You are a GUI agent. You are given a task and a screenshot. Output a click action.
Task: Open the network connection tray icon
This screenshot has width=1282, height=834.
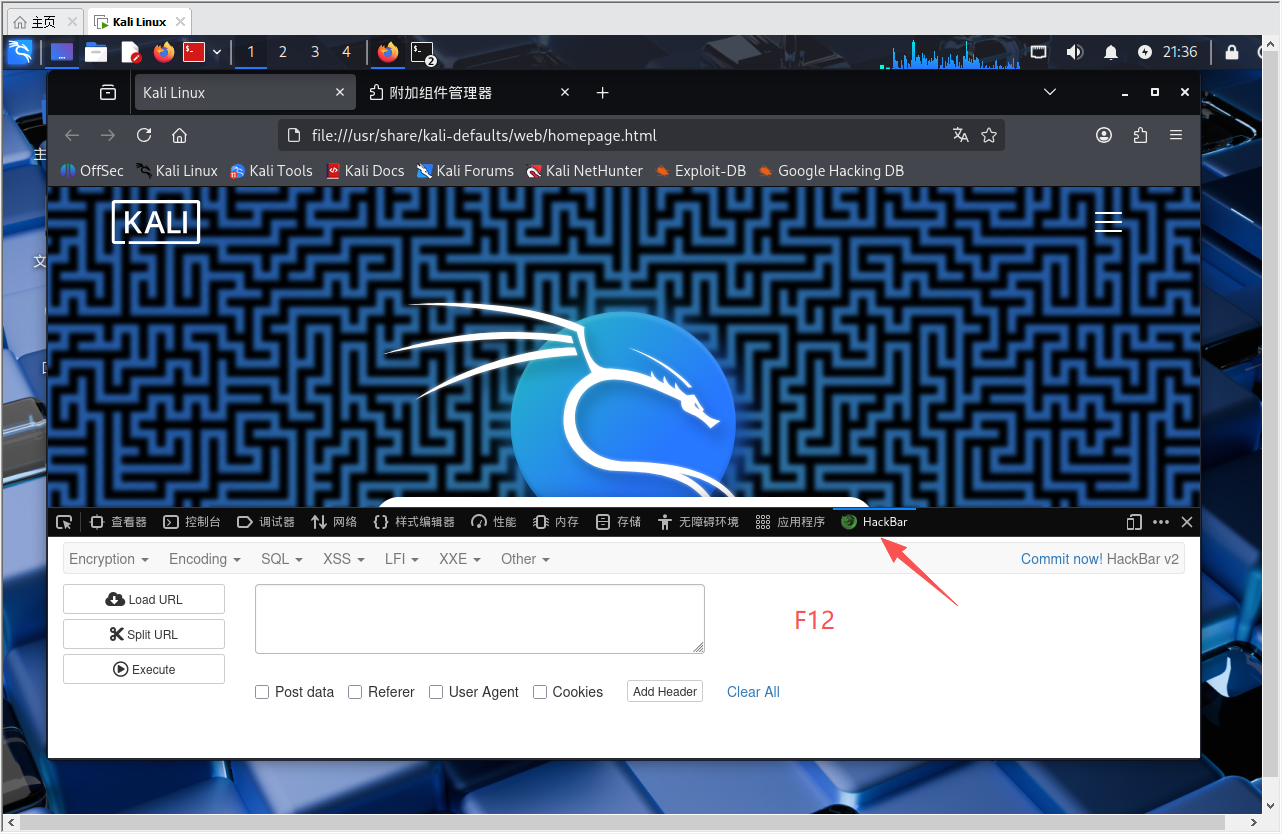pos(1039,52)
